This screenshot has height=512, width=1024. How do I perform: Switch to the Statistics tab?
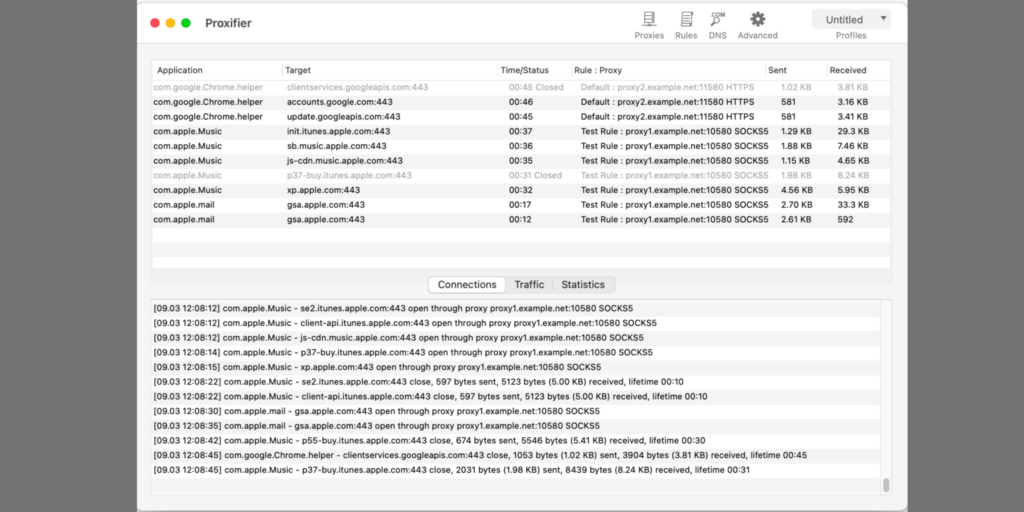[x=583, y=285]
